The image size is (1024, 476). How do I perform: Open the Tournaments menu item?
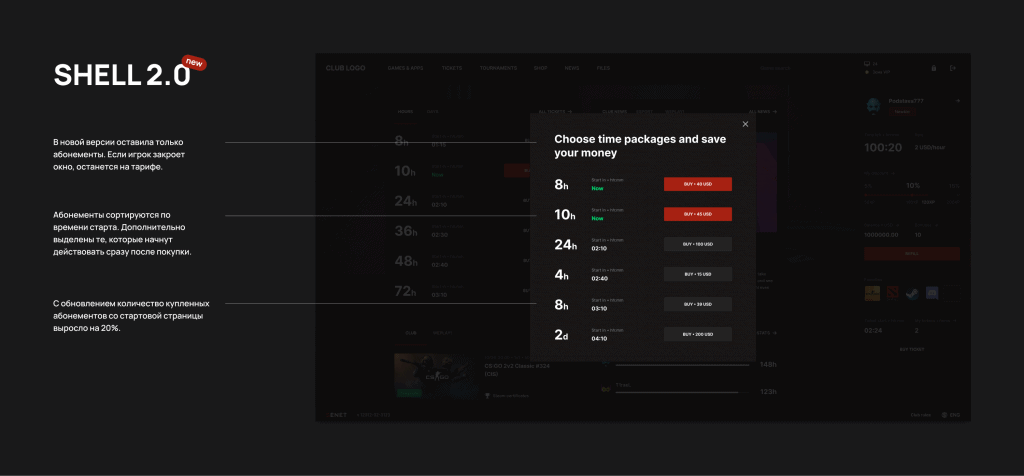[497, 68]
